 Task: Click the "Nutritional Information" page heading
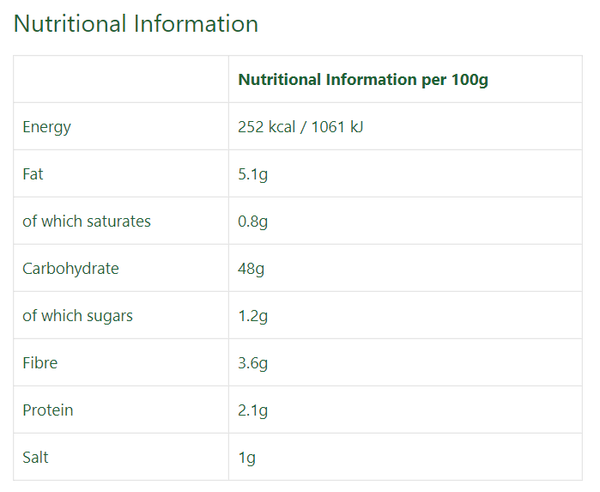[x=135, y=24]
